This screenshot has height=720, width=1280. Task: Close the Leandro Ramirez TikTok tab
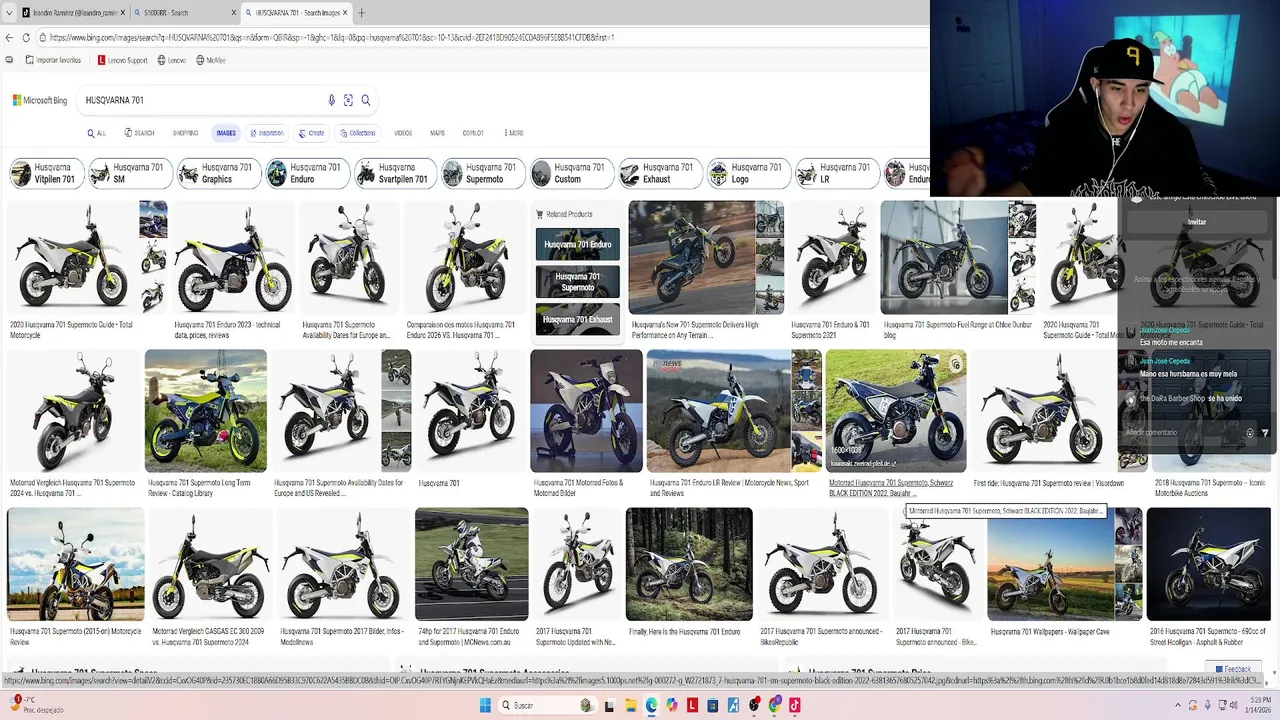tap(125, 13)
